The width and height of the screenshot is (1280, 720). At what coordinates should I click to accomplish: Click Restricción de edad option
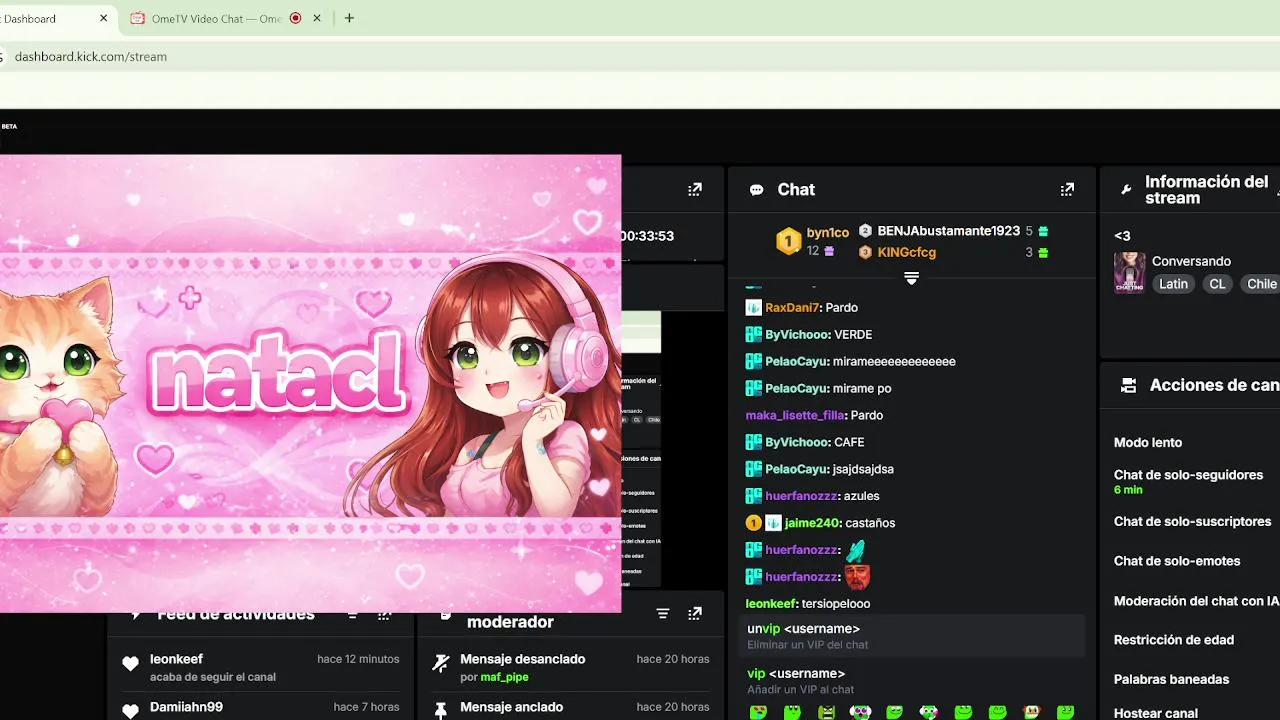pos(1174,640)
